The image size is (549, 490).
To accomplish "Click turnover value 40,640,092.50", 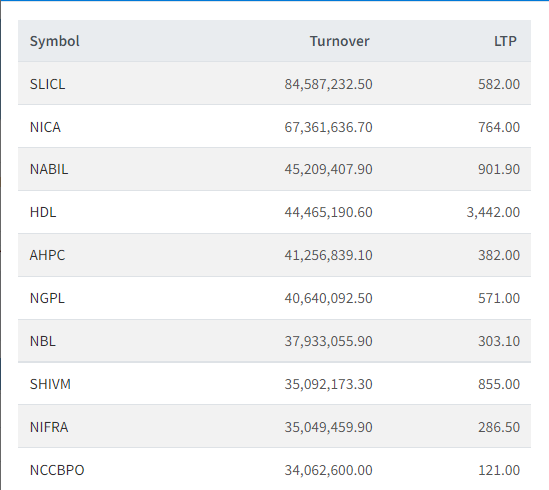I will [x=328, y=298].
